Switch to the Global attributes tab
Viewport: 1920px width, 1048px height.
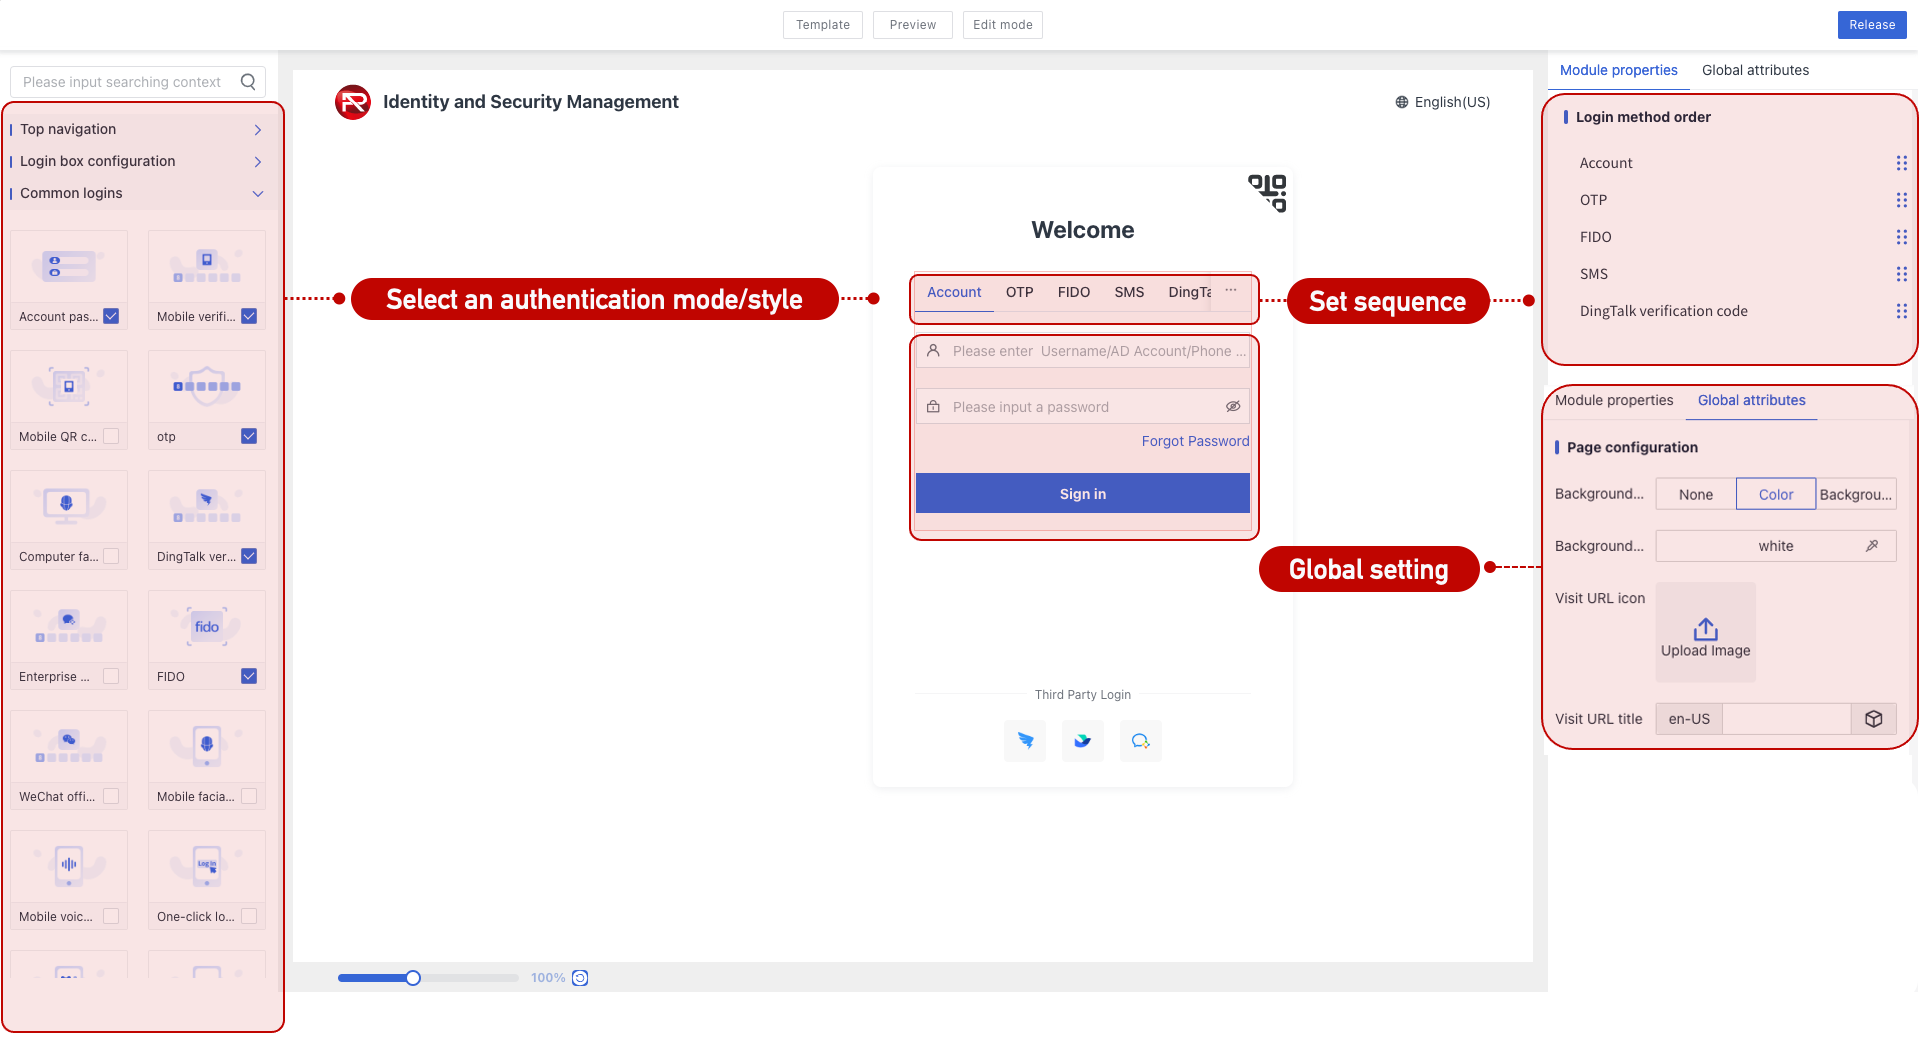(x=1755, y=70)
